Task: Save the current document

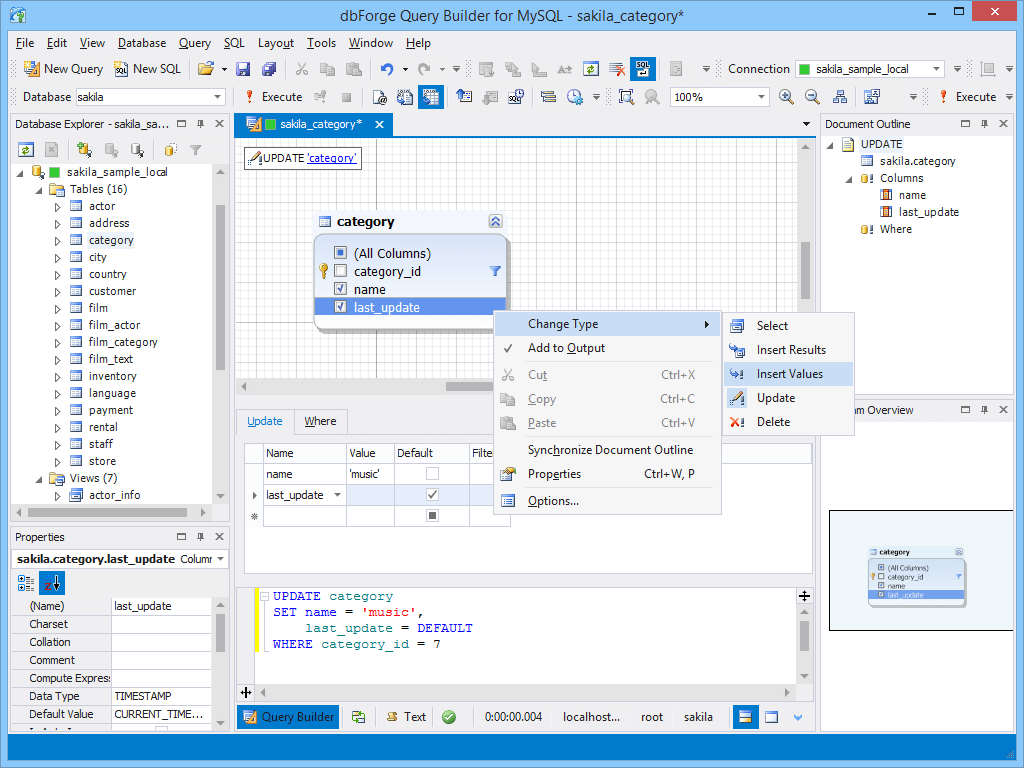Action: click(243, 68)
